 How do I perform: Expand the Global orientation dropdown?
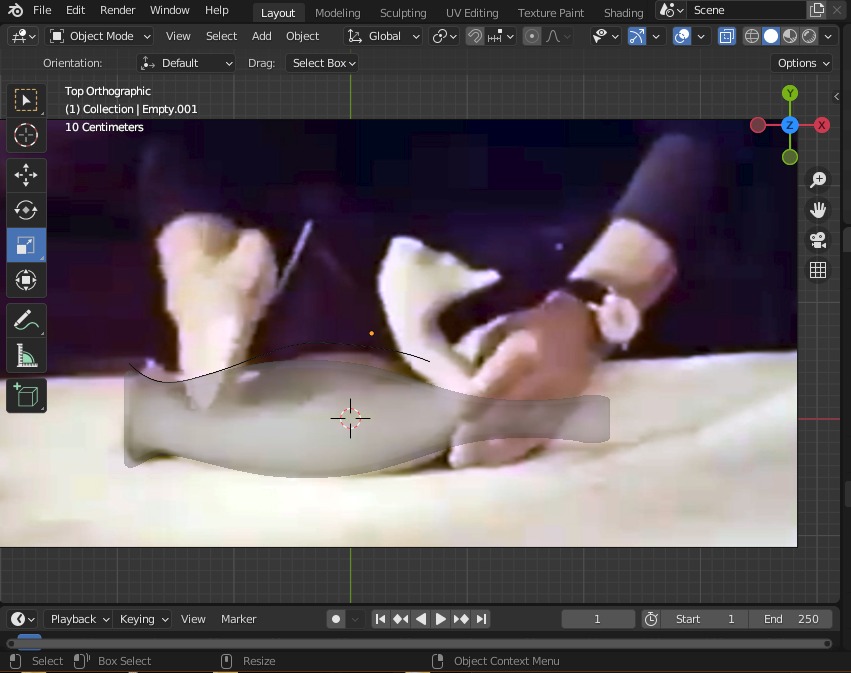click(384, 36)
